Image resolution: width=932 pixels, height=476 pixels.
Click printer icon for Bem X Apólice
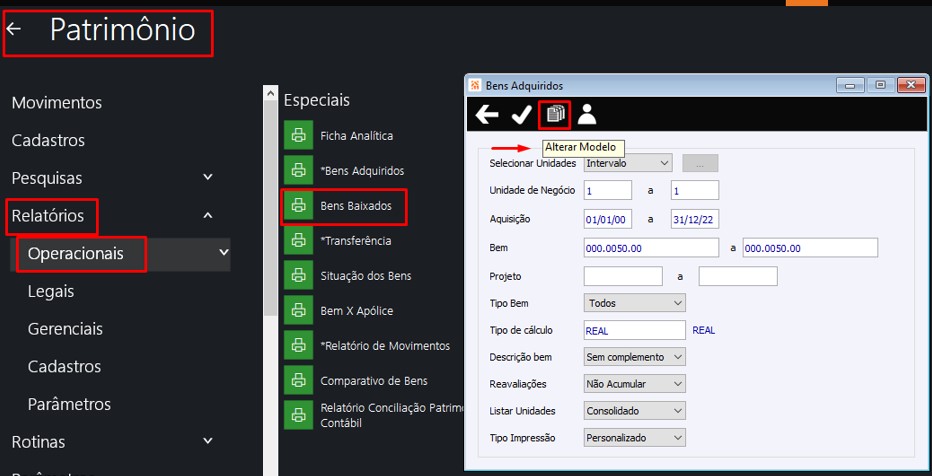click(x=298, y=311)
